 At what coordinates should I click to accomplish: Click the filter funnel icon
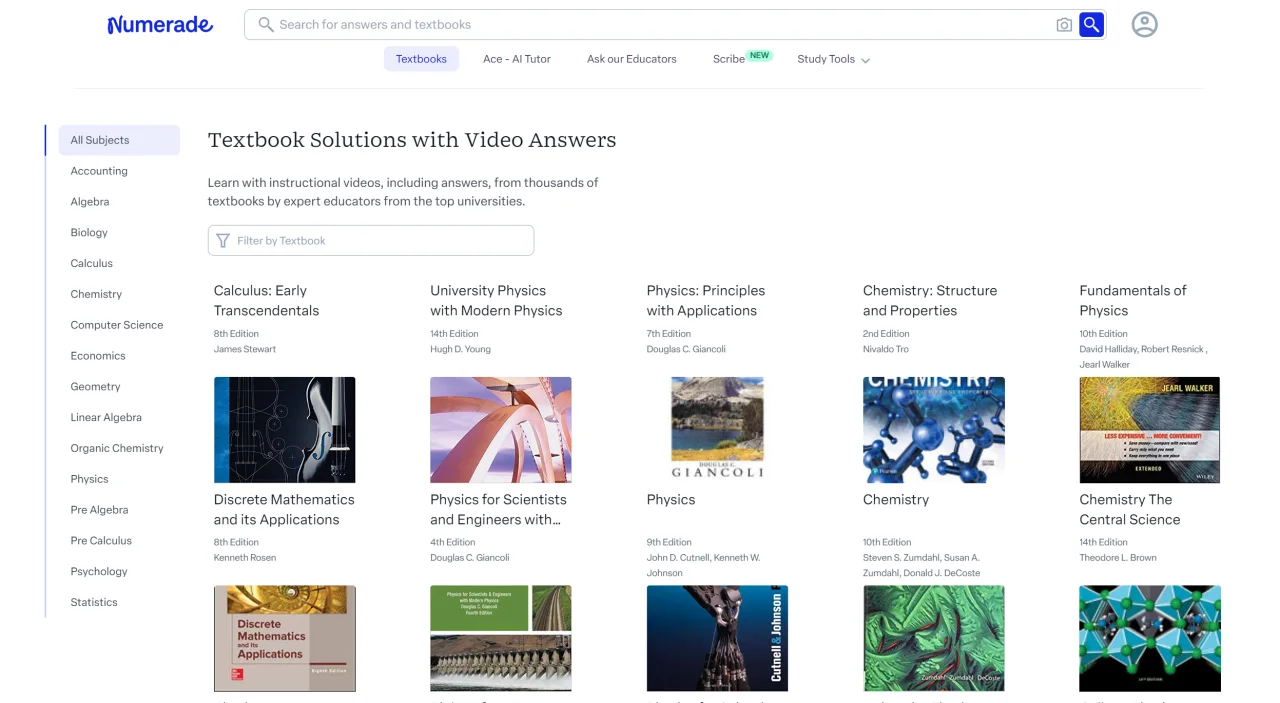tap(223, 241)
